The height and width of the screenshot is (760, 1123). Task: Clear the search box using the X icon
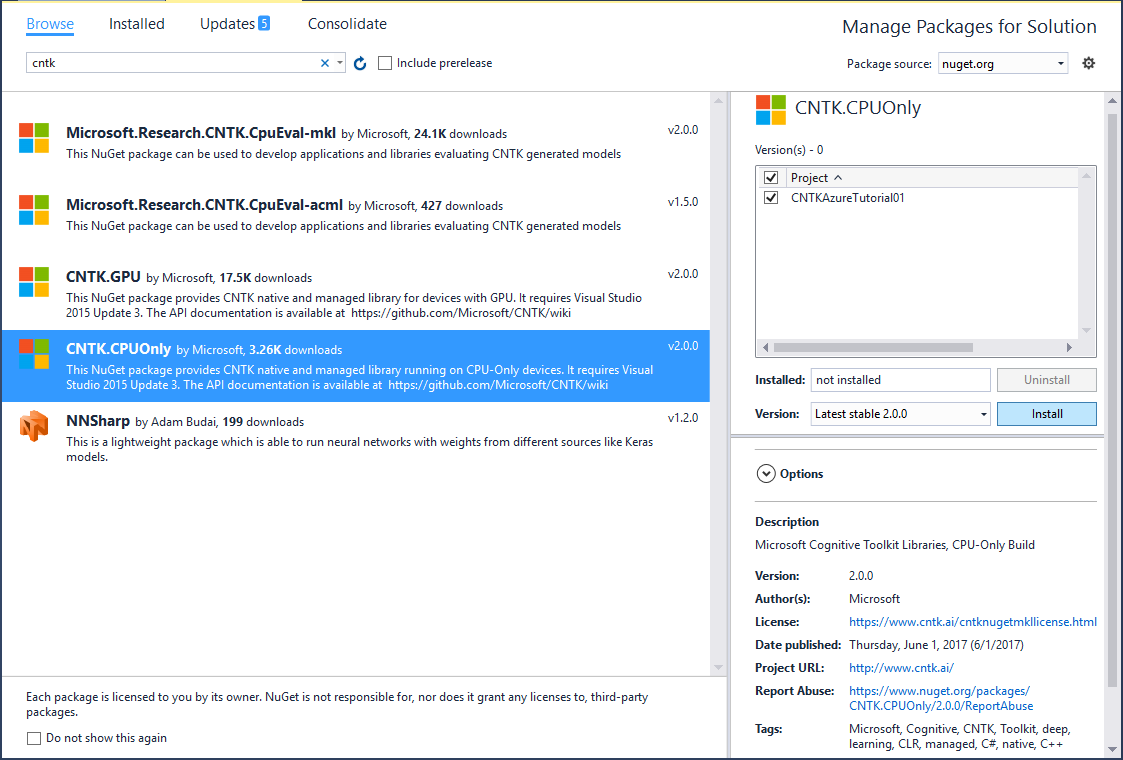pyautogui.click(x=324, y=62)
